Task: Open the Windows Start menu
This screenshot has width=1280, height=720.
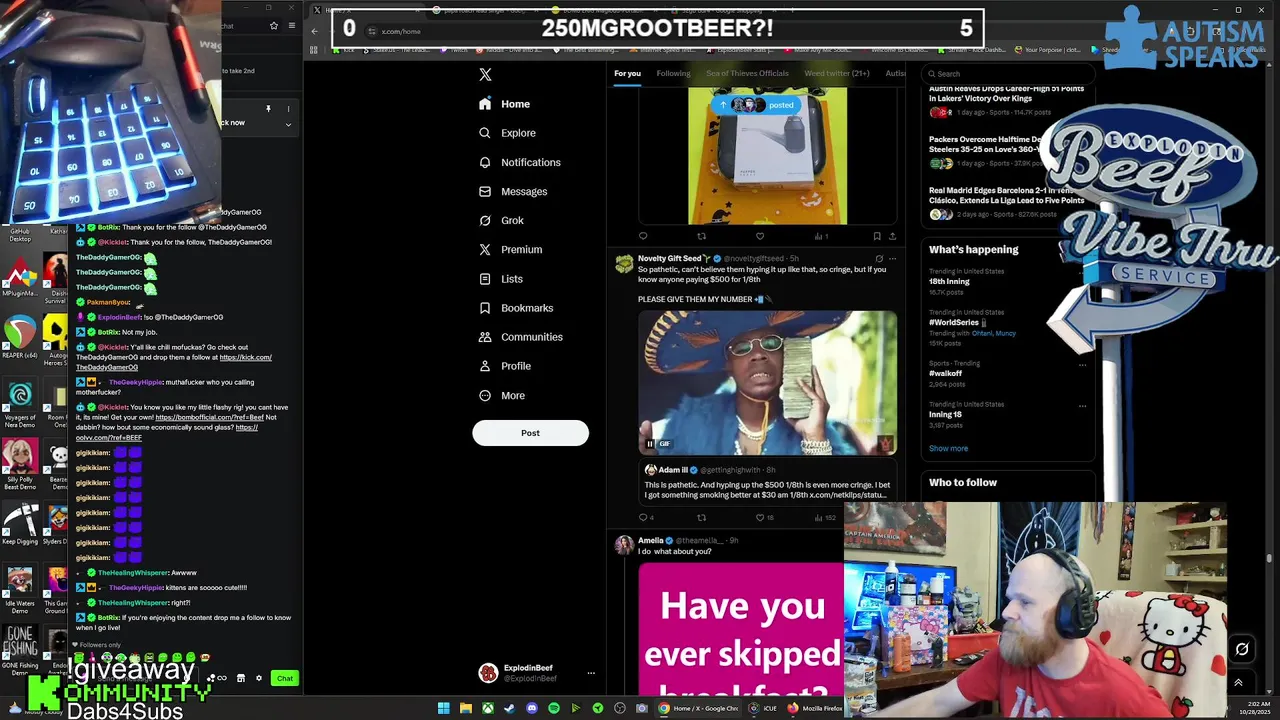Action: tap(443, 708)
